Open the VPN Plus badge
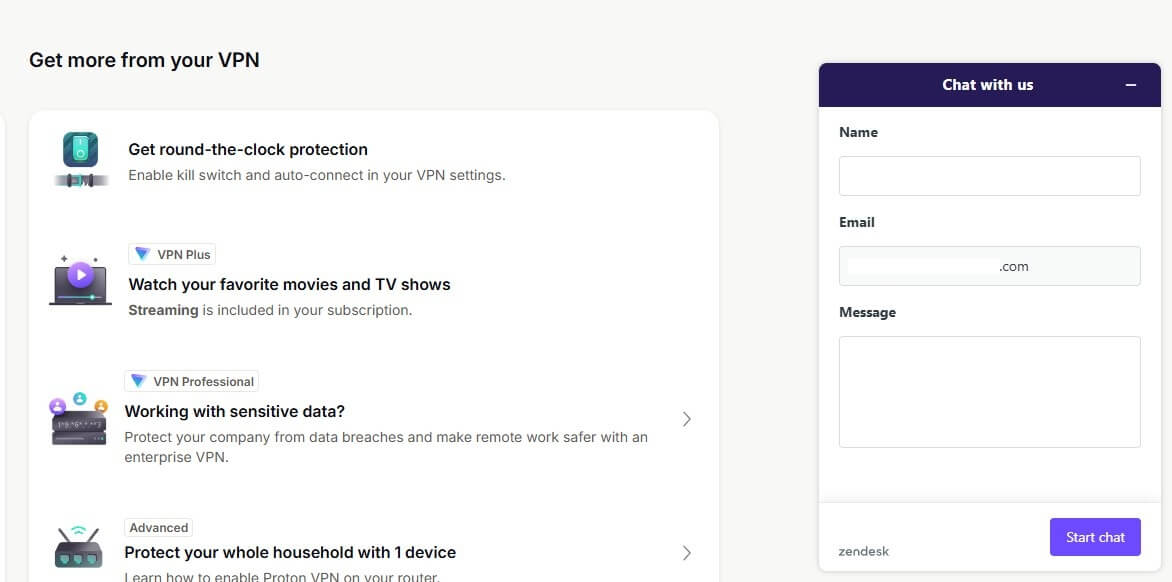1172x582 pixels. [x=171, y=254]
